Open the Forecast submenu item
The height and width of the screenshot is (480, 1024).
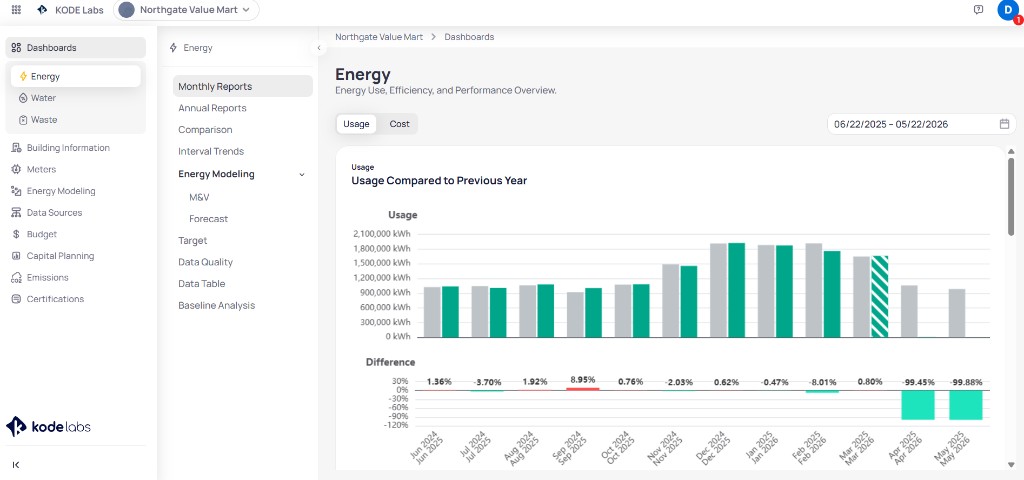208,219
